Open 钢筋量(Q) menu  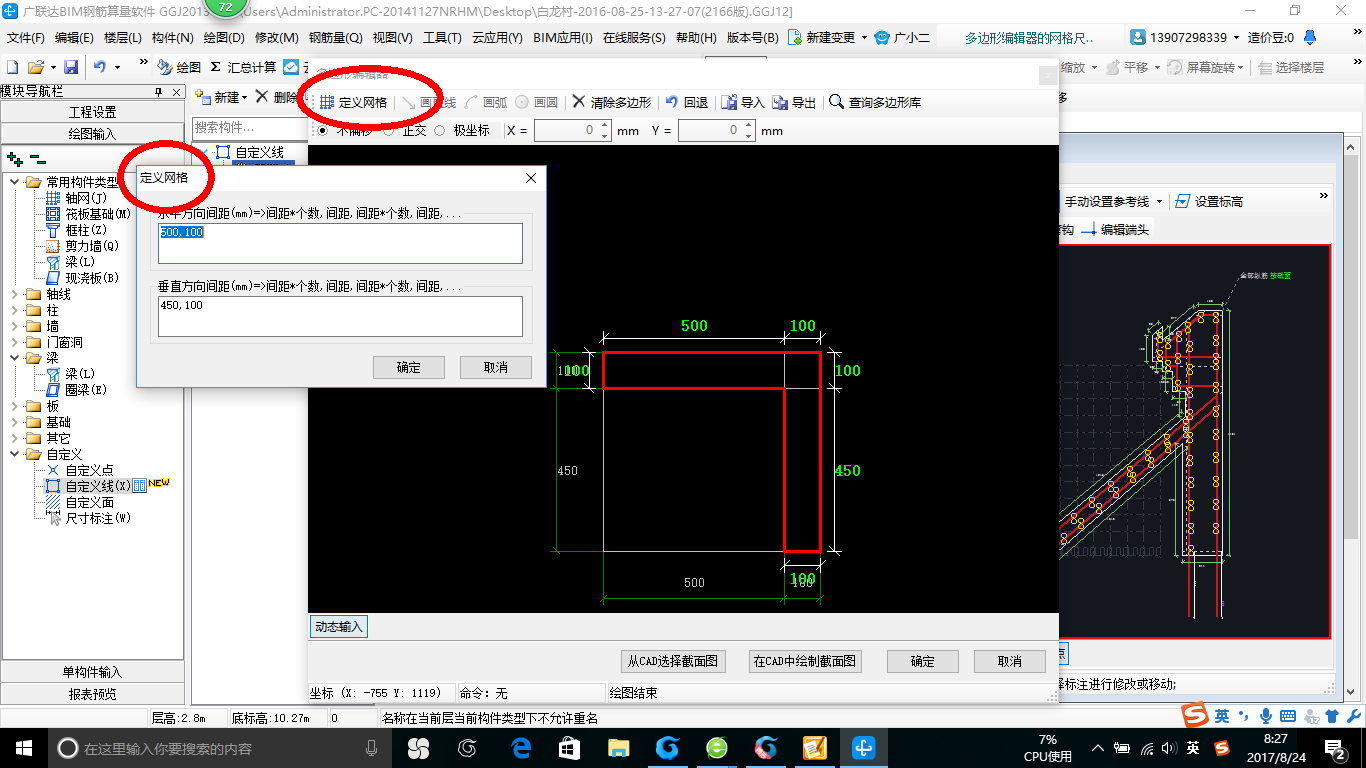point(336,37)
